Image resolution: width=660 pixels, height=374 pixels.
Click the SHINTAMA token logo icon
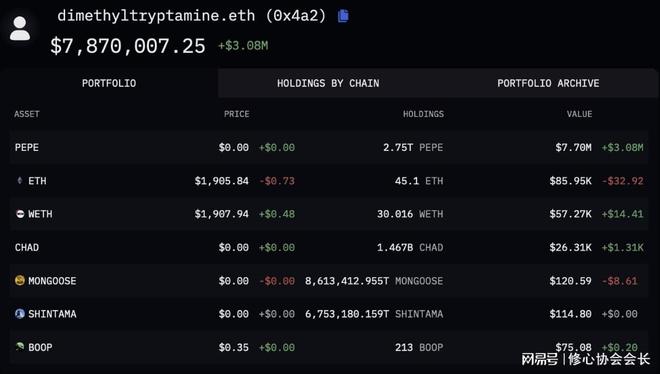point(20,313)
